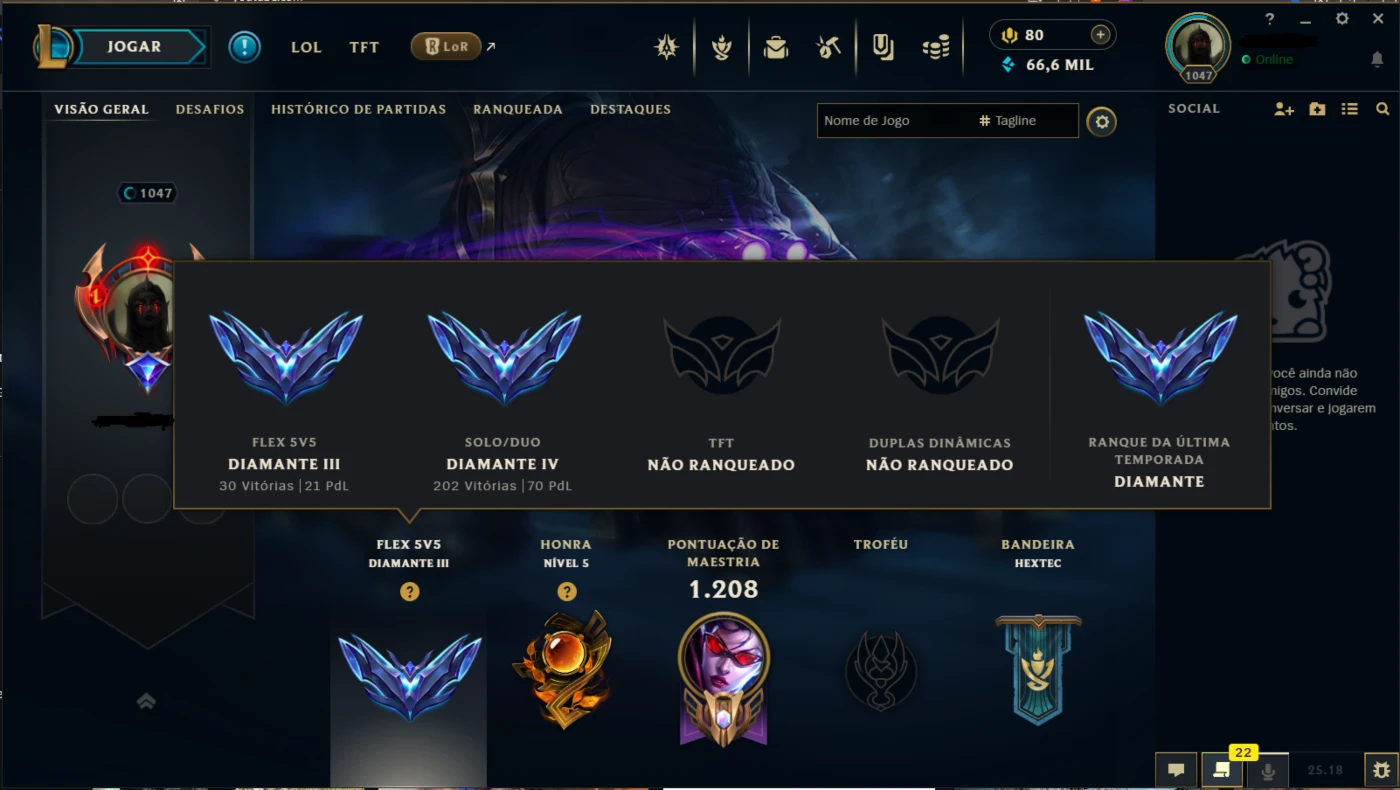Open the friends list view options icon

click(1350, 109)
